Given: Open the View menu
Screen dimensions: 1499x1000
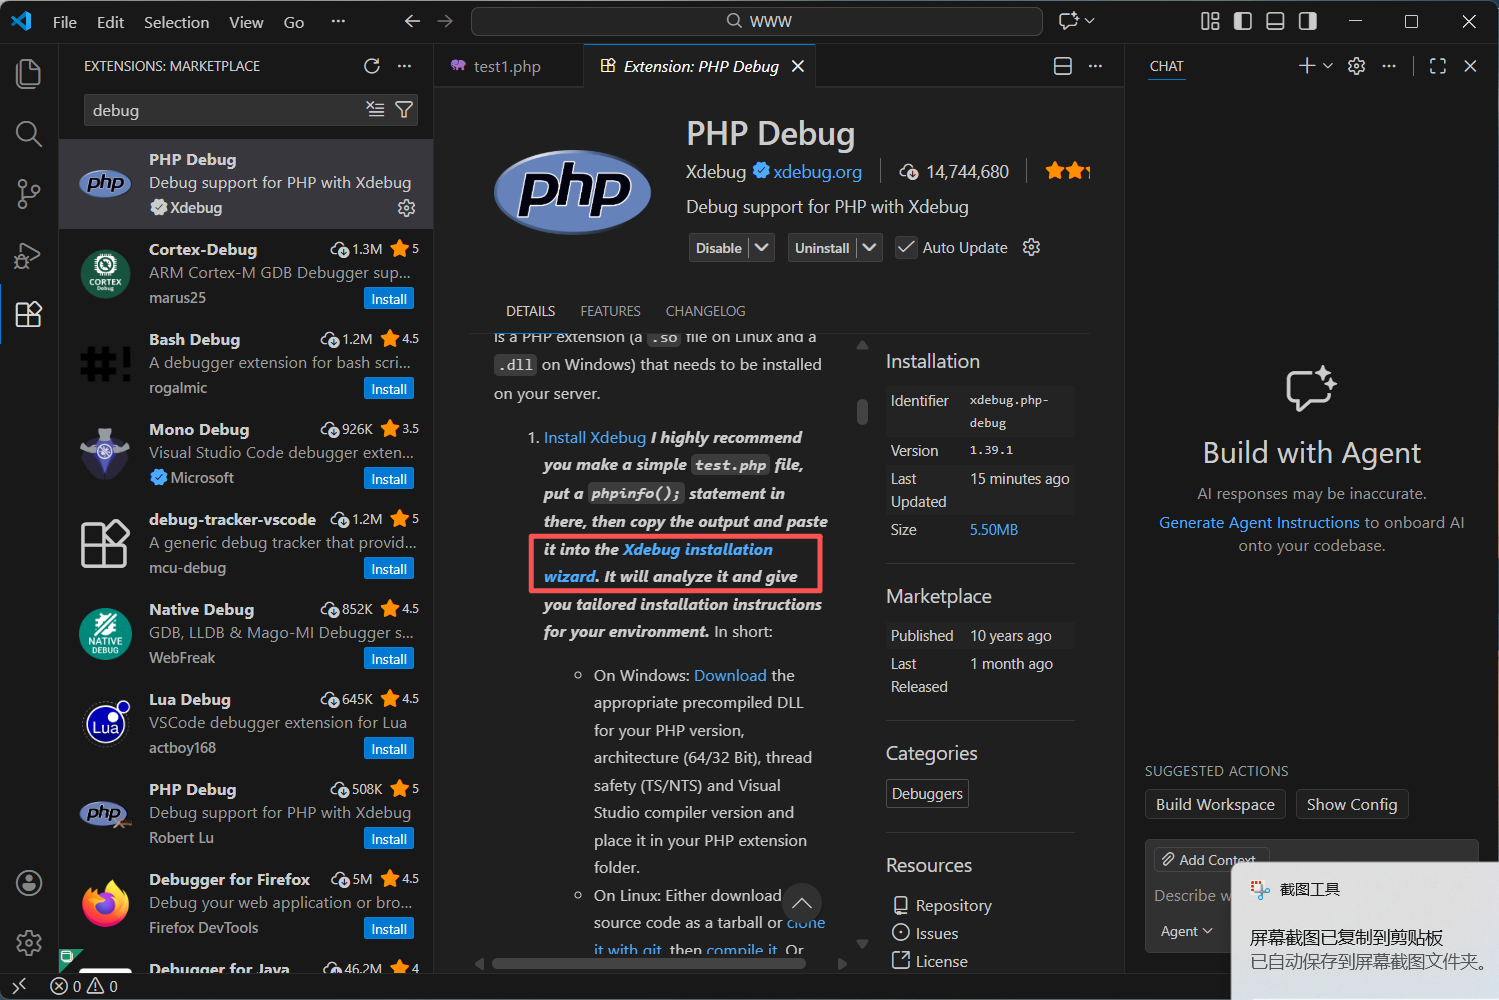Looking at the screenshot, I should tap(246, 22).
